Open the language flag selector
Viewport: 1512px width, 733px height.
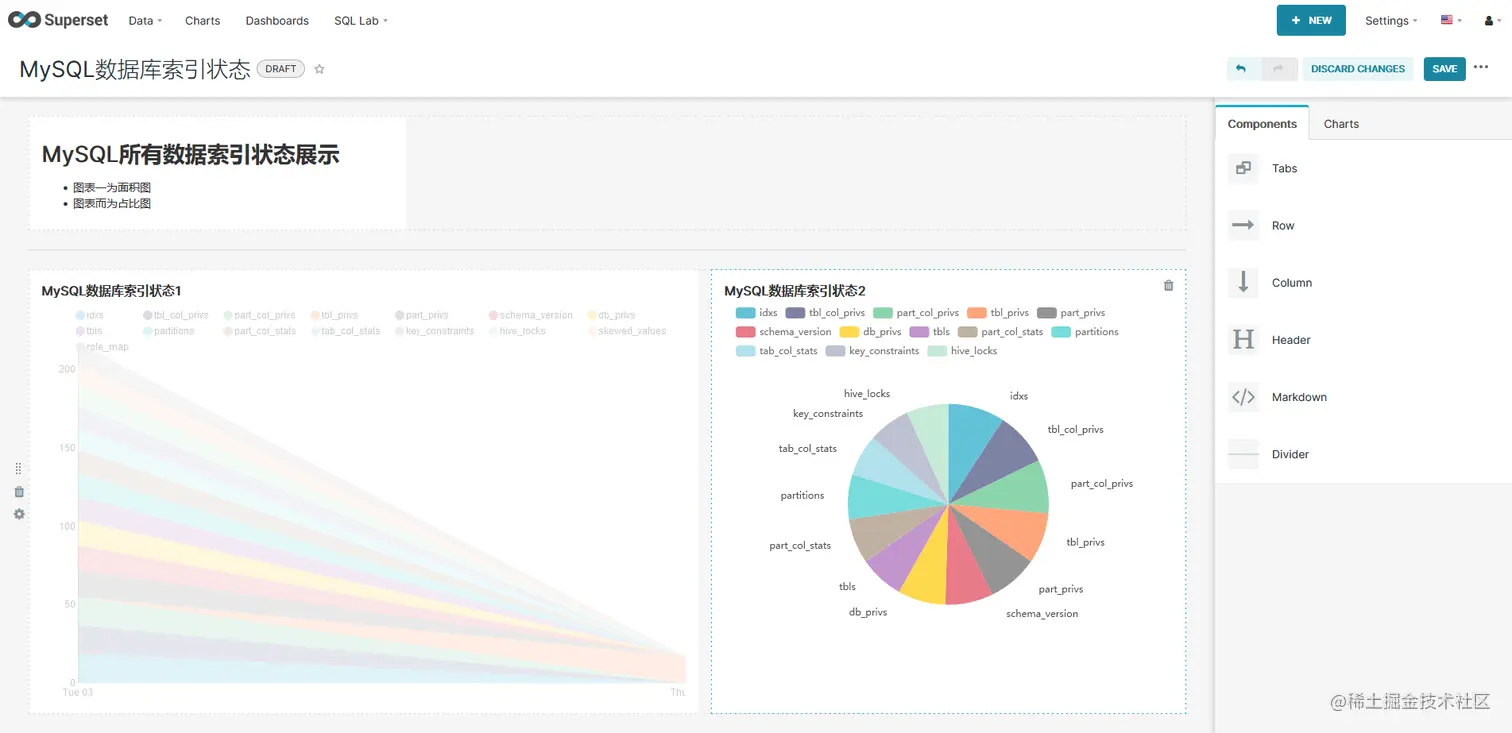click(1451, 20)
